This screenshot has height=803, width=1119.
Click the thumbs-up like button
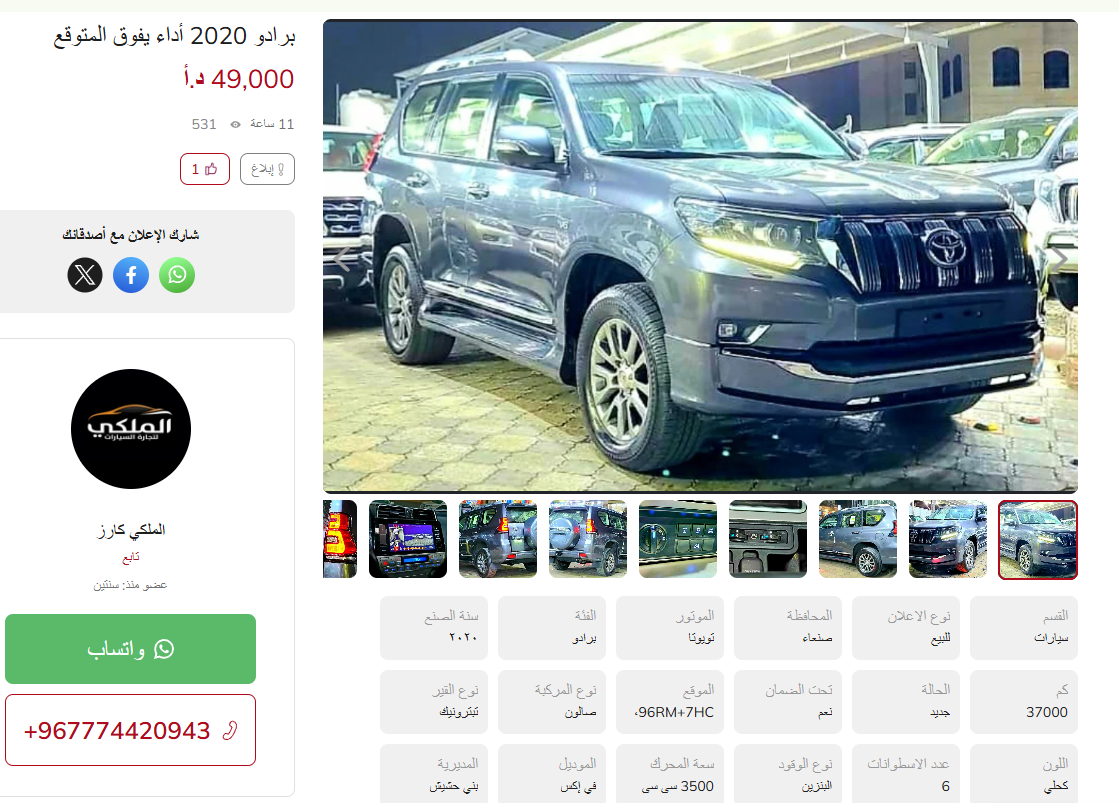[205, 169]
